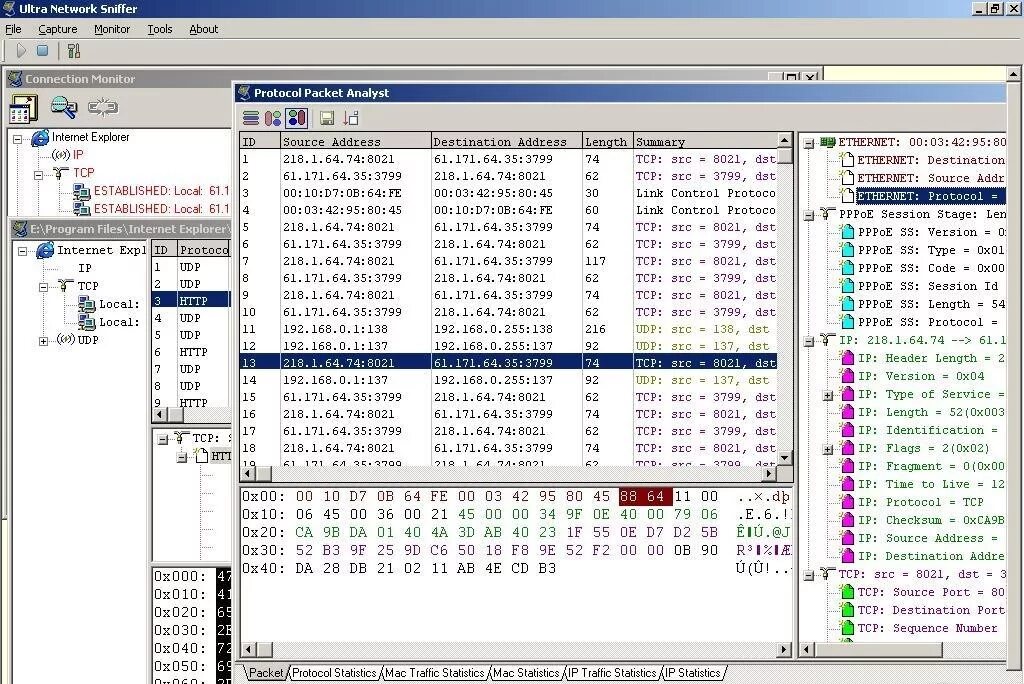Click the magenta icon beside IP: Version

(x=847, y=376)
